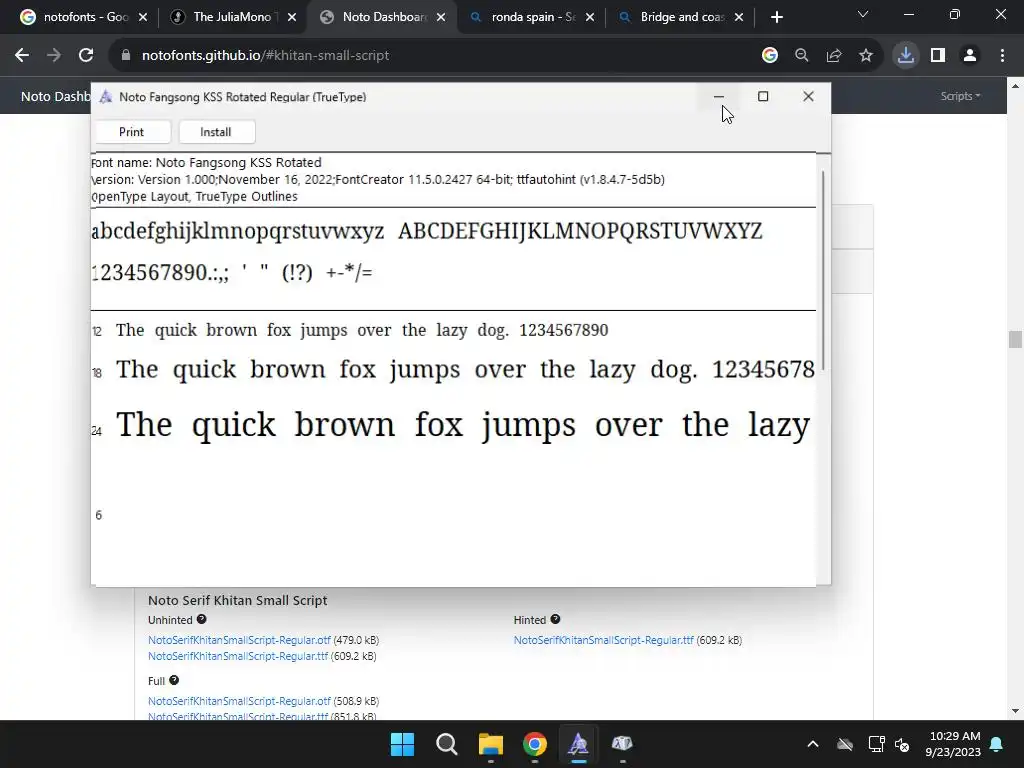Close the notofonts Google tab
The image size is (1024, 768).
[x=143, y=17]
